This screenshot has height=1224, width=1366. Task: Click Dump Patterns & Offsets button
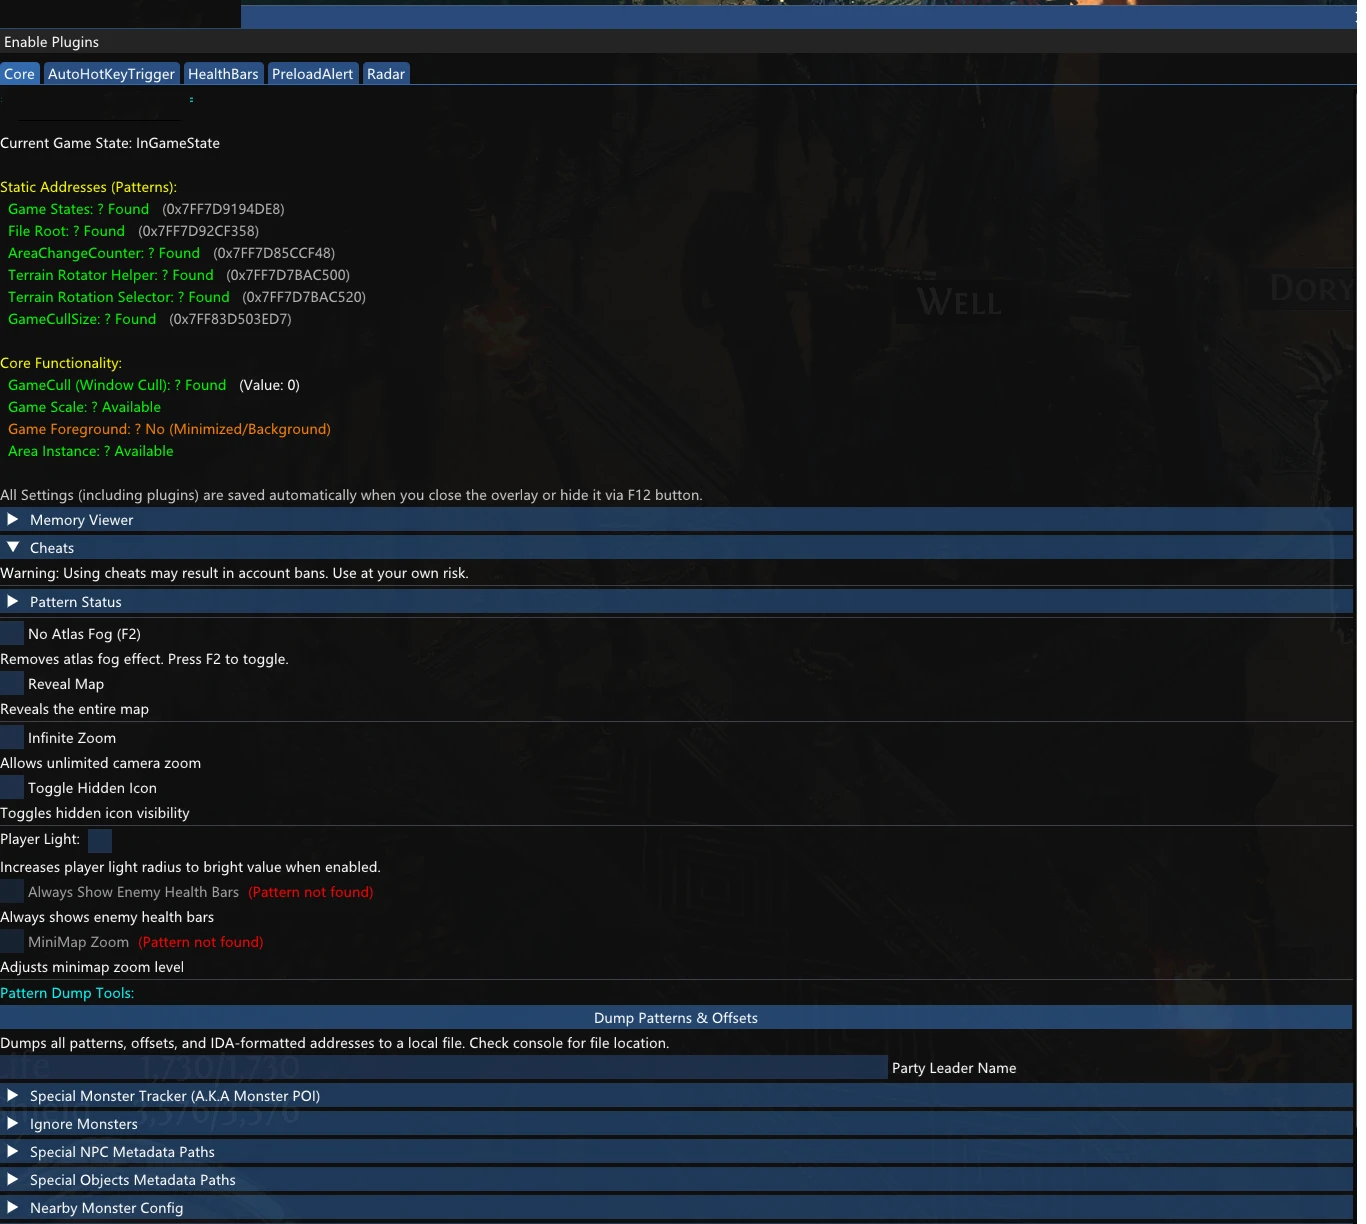point(676,1018)
